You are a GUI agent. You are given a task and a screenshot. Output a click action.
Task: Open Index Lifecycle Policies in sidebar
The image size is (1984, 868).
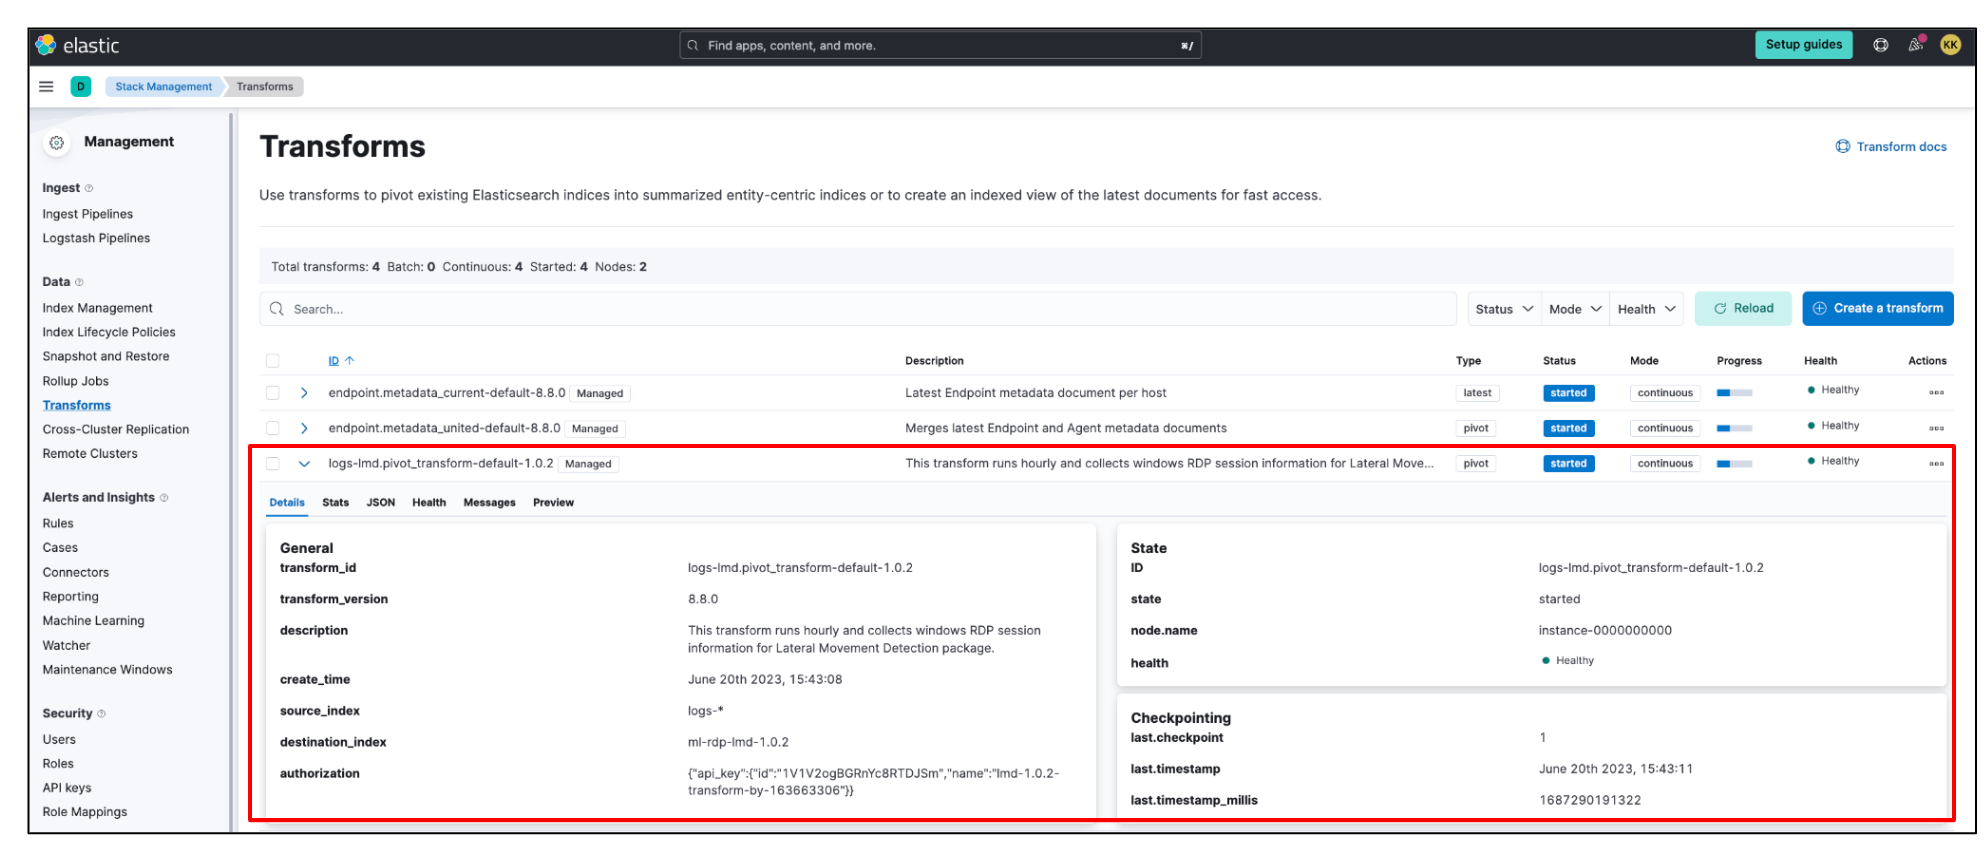pos(109,332)
